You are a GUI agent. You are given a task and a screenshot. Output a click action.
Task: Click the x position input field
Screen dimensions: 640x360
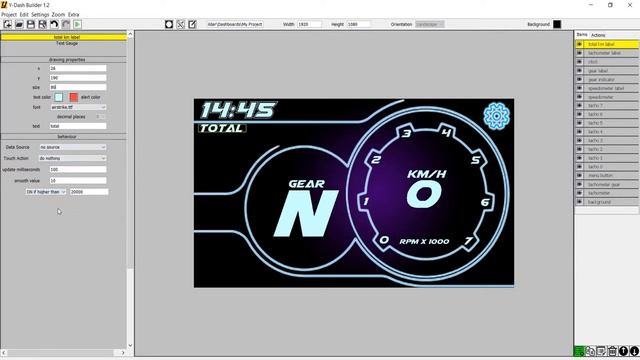78,68
